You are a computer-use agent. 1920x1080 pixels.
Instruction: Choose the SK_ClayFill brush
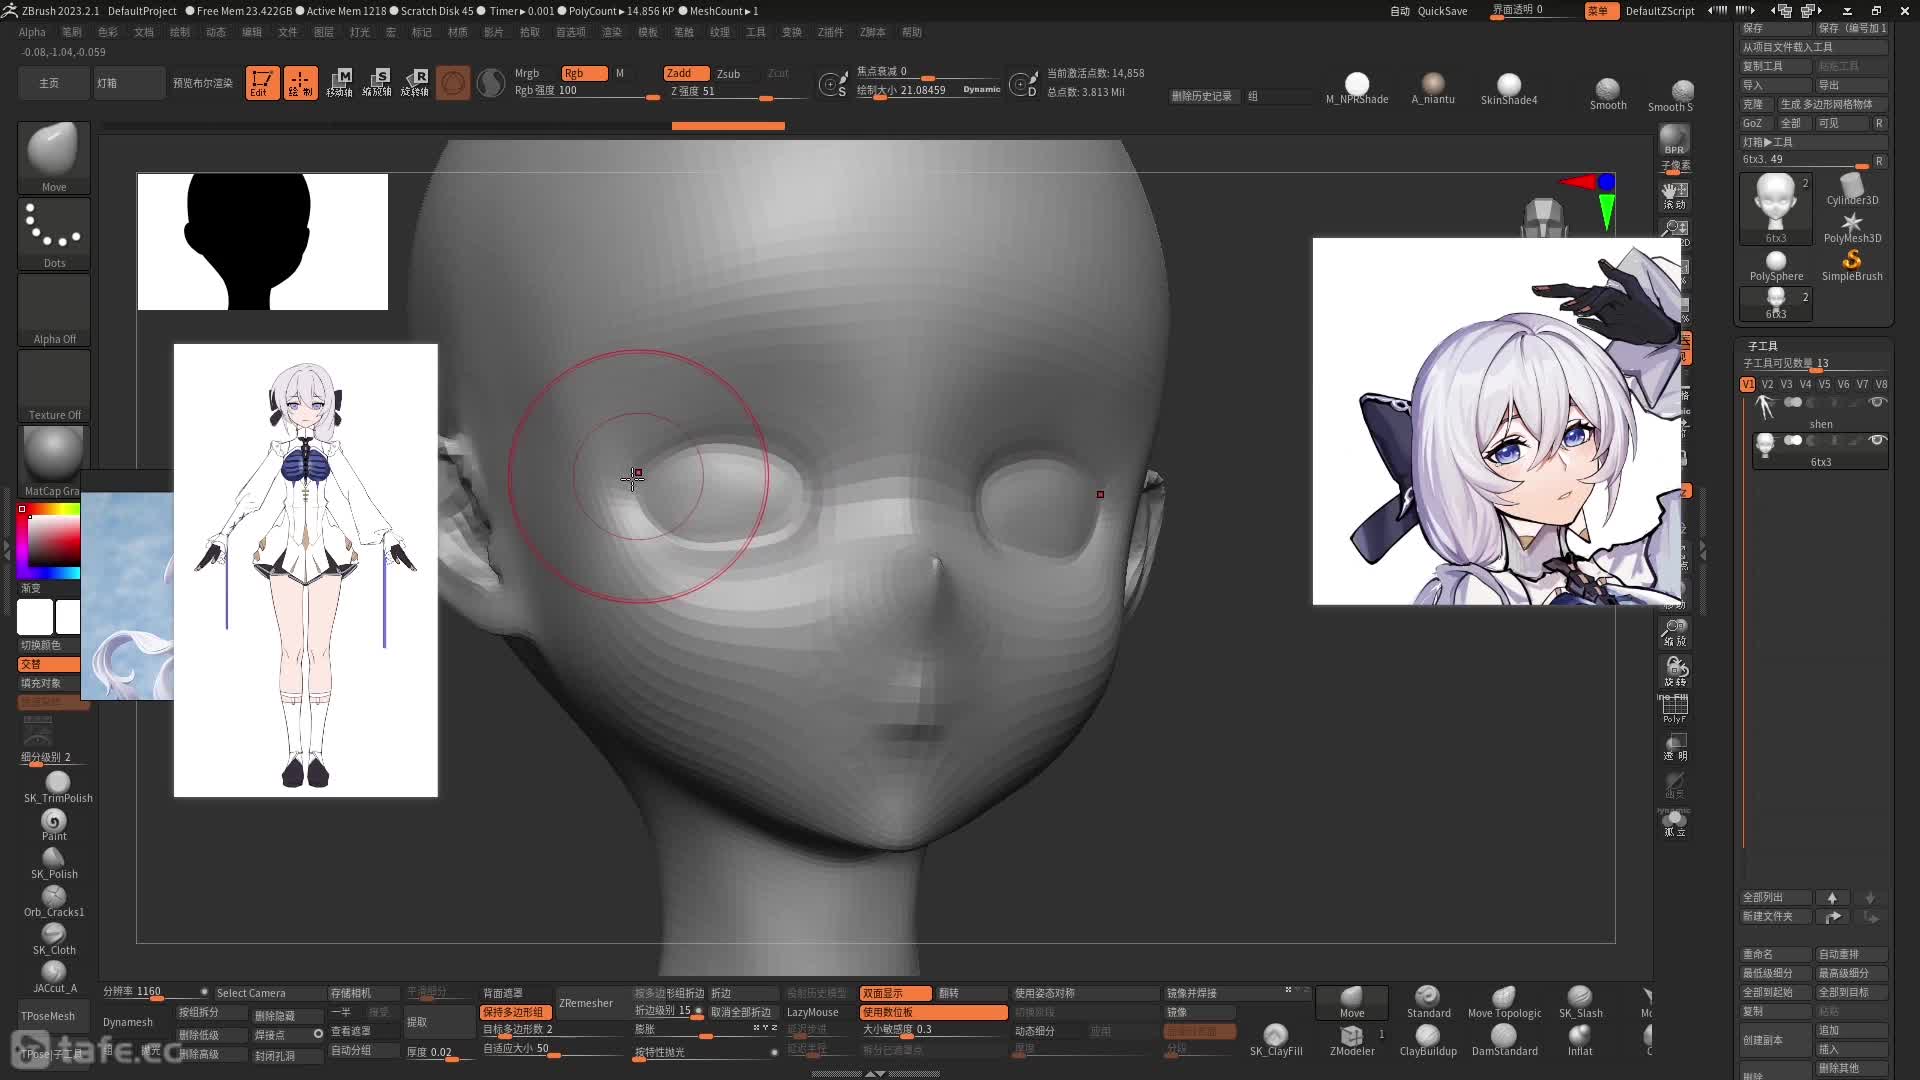[x=1276, y=1040]
